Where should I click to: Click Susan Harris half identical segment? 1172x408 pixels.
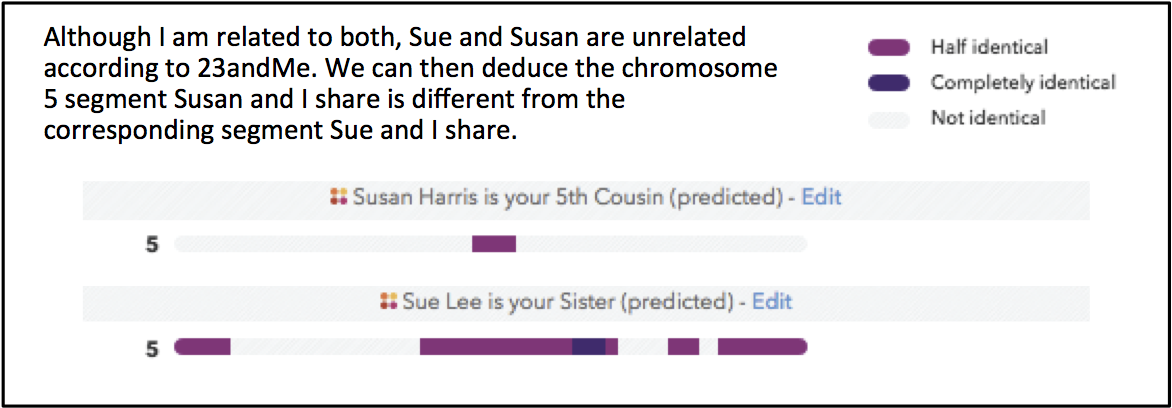pyautogui.click(x=494, y=244)
